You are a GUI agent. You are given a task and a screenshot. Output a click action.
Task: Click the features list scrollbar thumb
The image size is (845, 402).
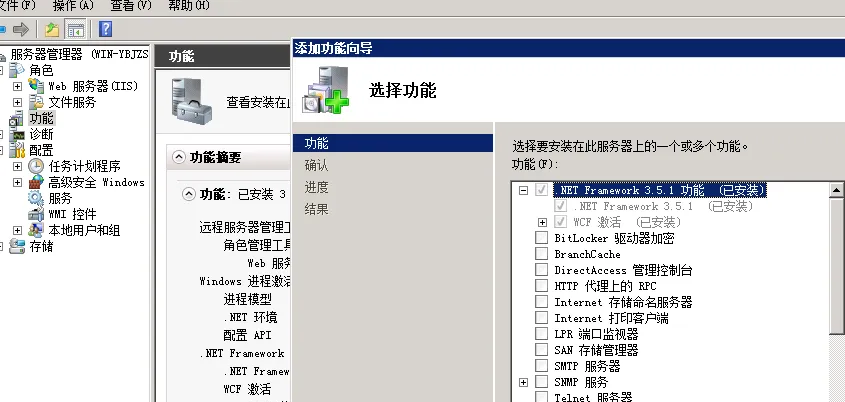tap(837, 265)
